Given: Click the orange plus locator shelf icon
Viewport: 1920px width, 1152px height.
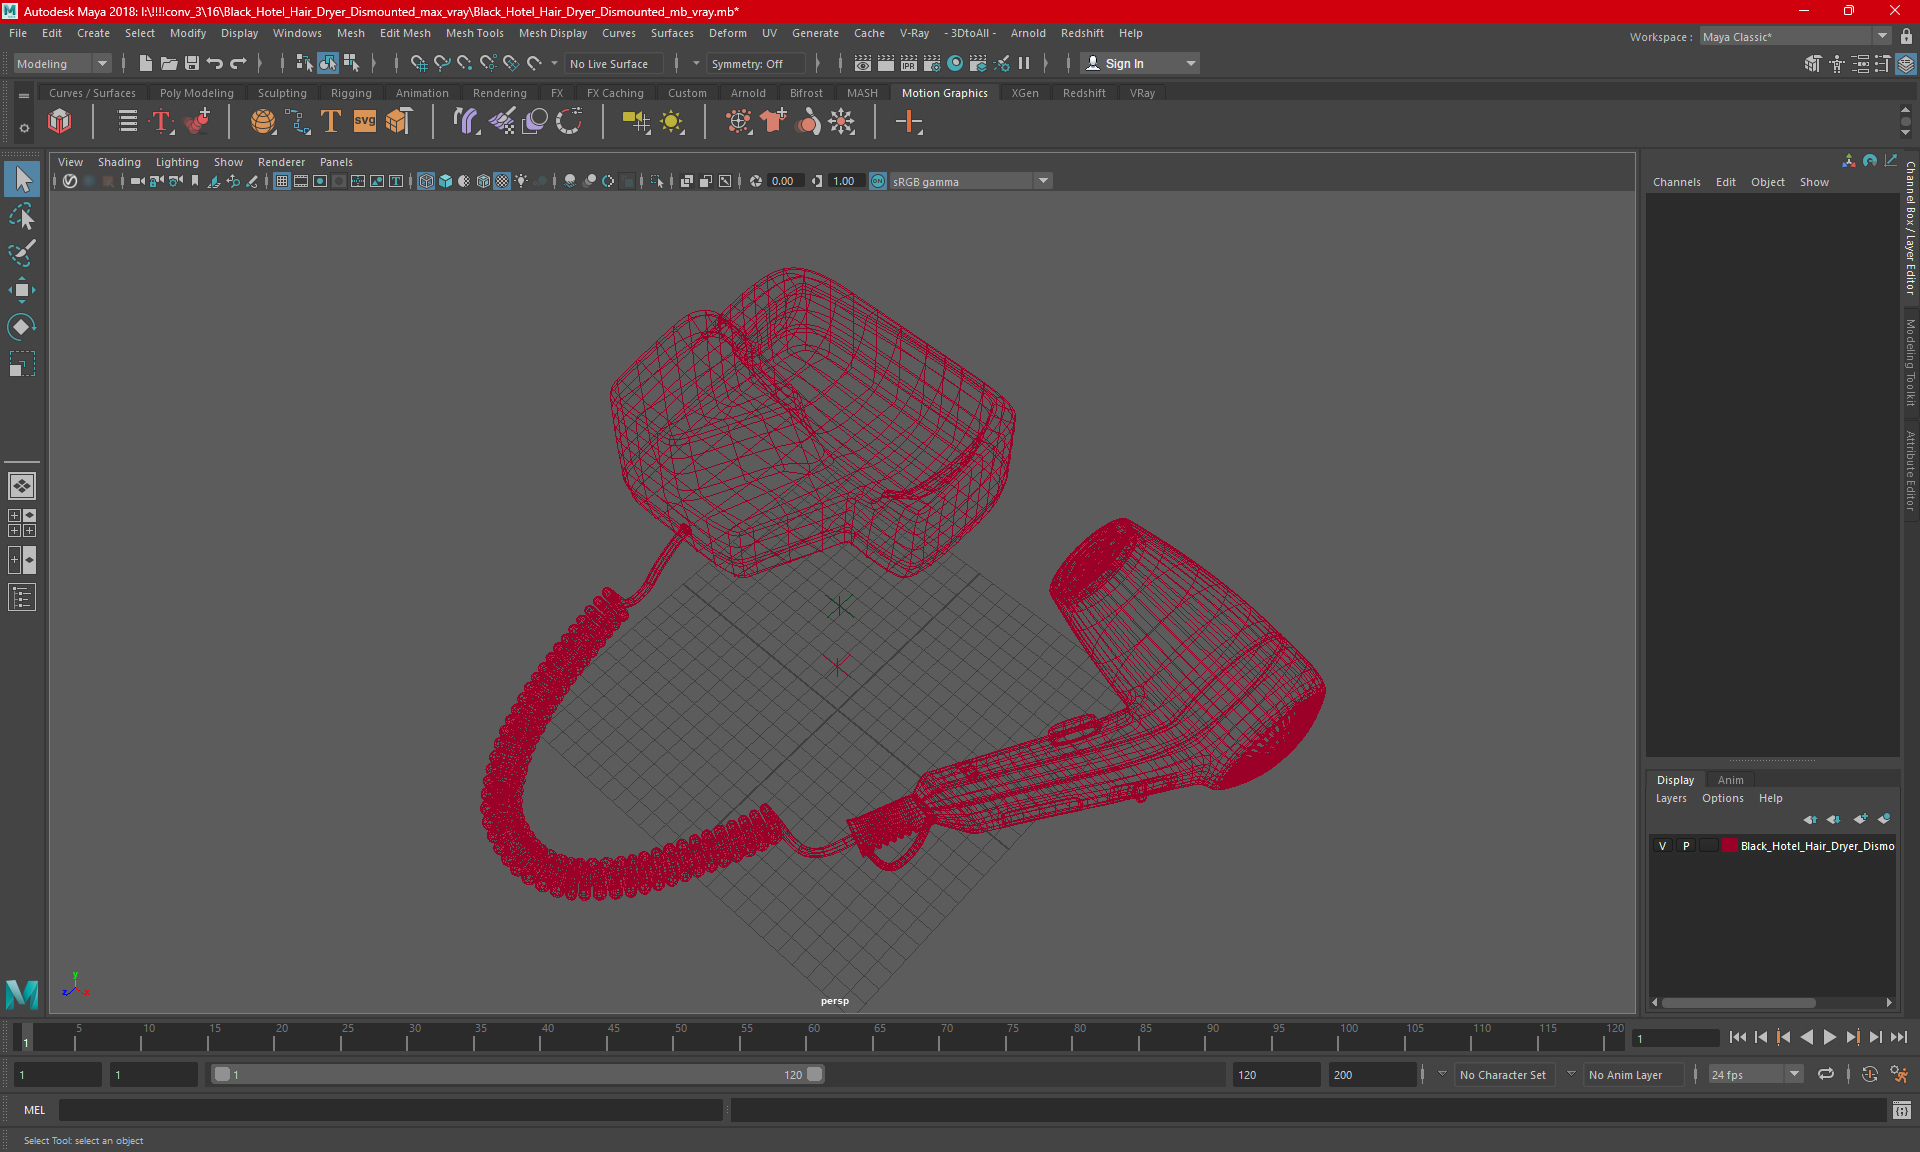Looking at the screenshot, I should tap(908, 122).
